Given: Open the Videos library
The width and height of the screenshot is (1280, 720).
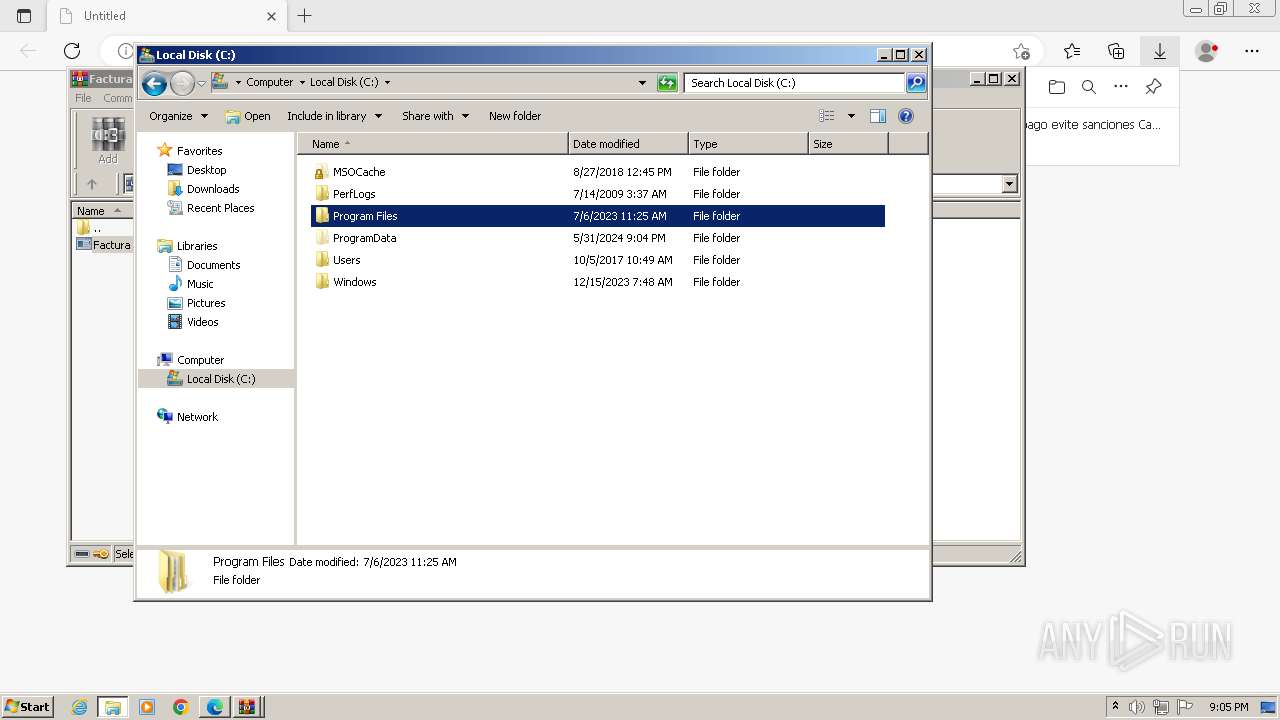Looking at the screenshot, I should 202,322.
